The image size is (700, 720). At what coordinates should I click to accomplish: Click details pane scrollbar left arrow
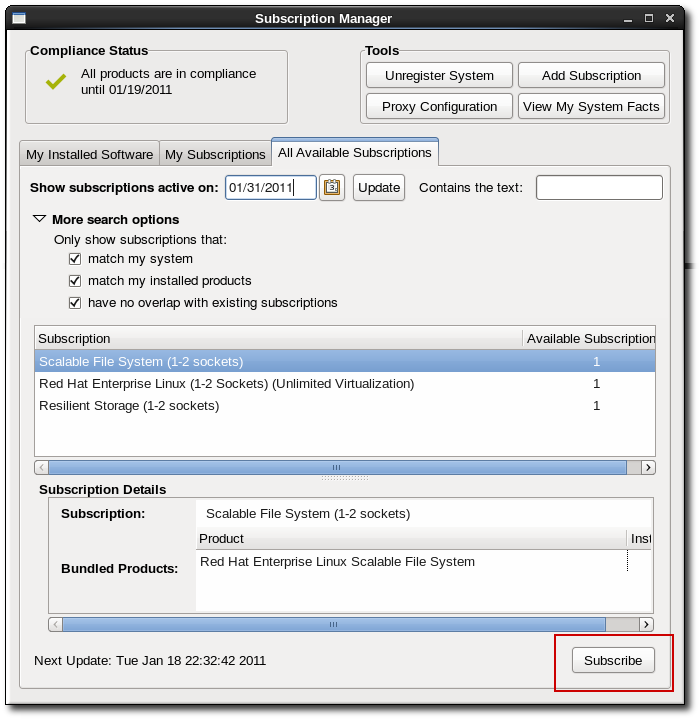point(56,624)
